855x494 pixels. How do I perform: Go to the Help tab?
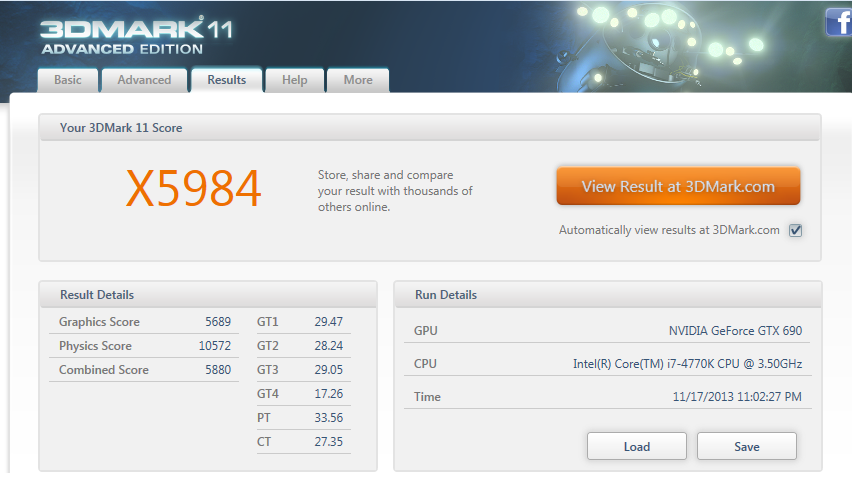(295, 80)
